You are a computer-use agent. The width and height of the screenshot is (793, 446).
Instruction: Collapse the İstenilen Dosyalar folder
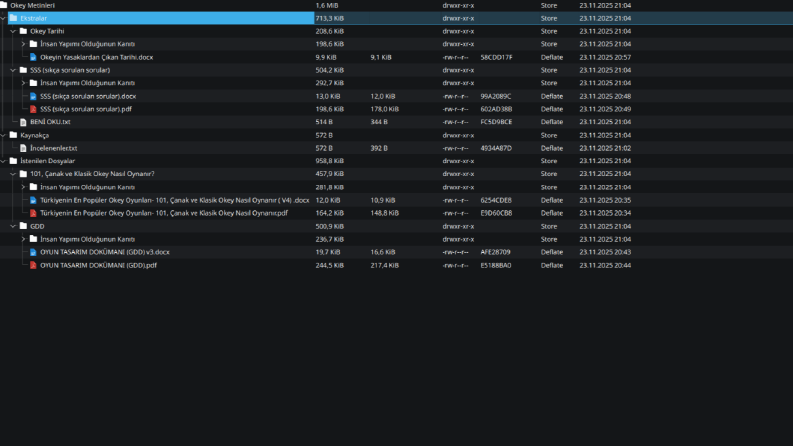(x=4, y=161)
